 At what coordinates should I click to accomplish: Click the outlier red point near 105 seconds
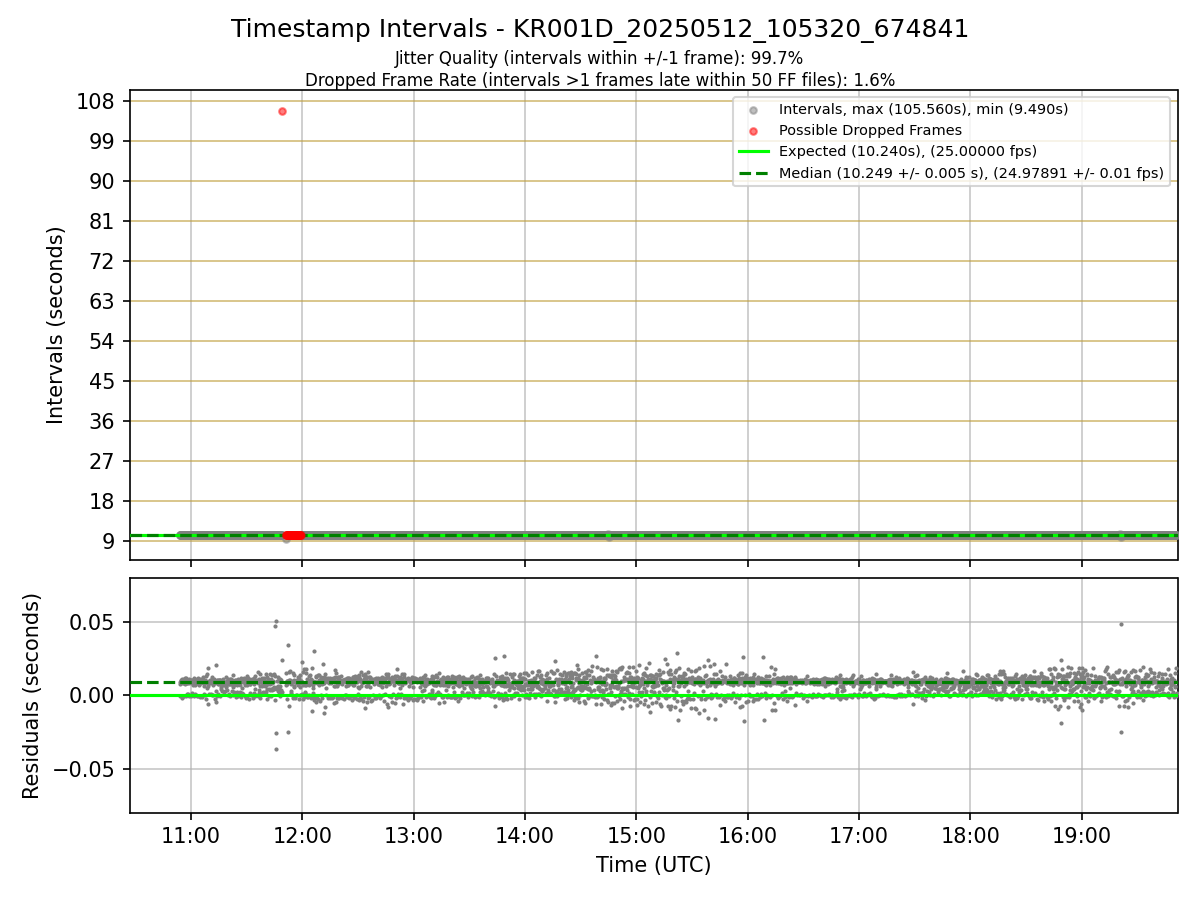pos(282,111)
